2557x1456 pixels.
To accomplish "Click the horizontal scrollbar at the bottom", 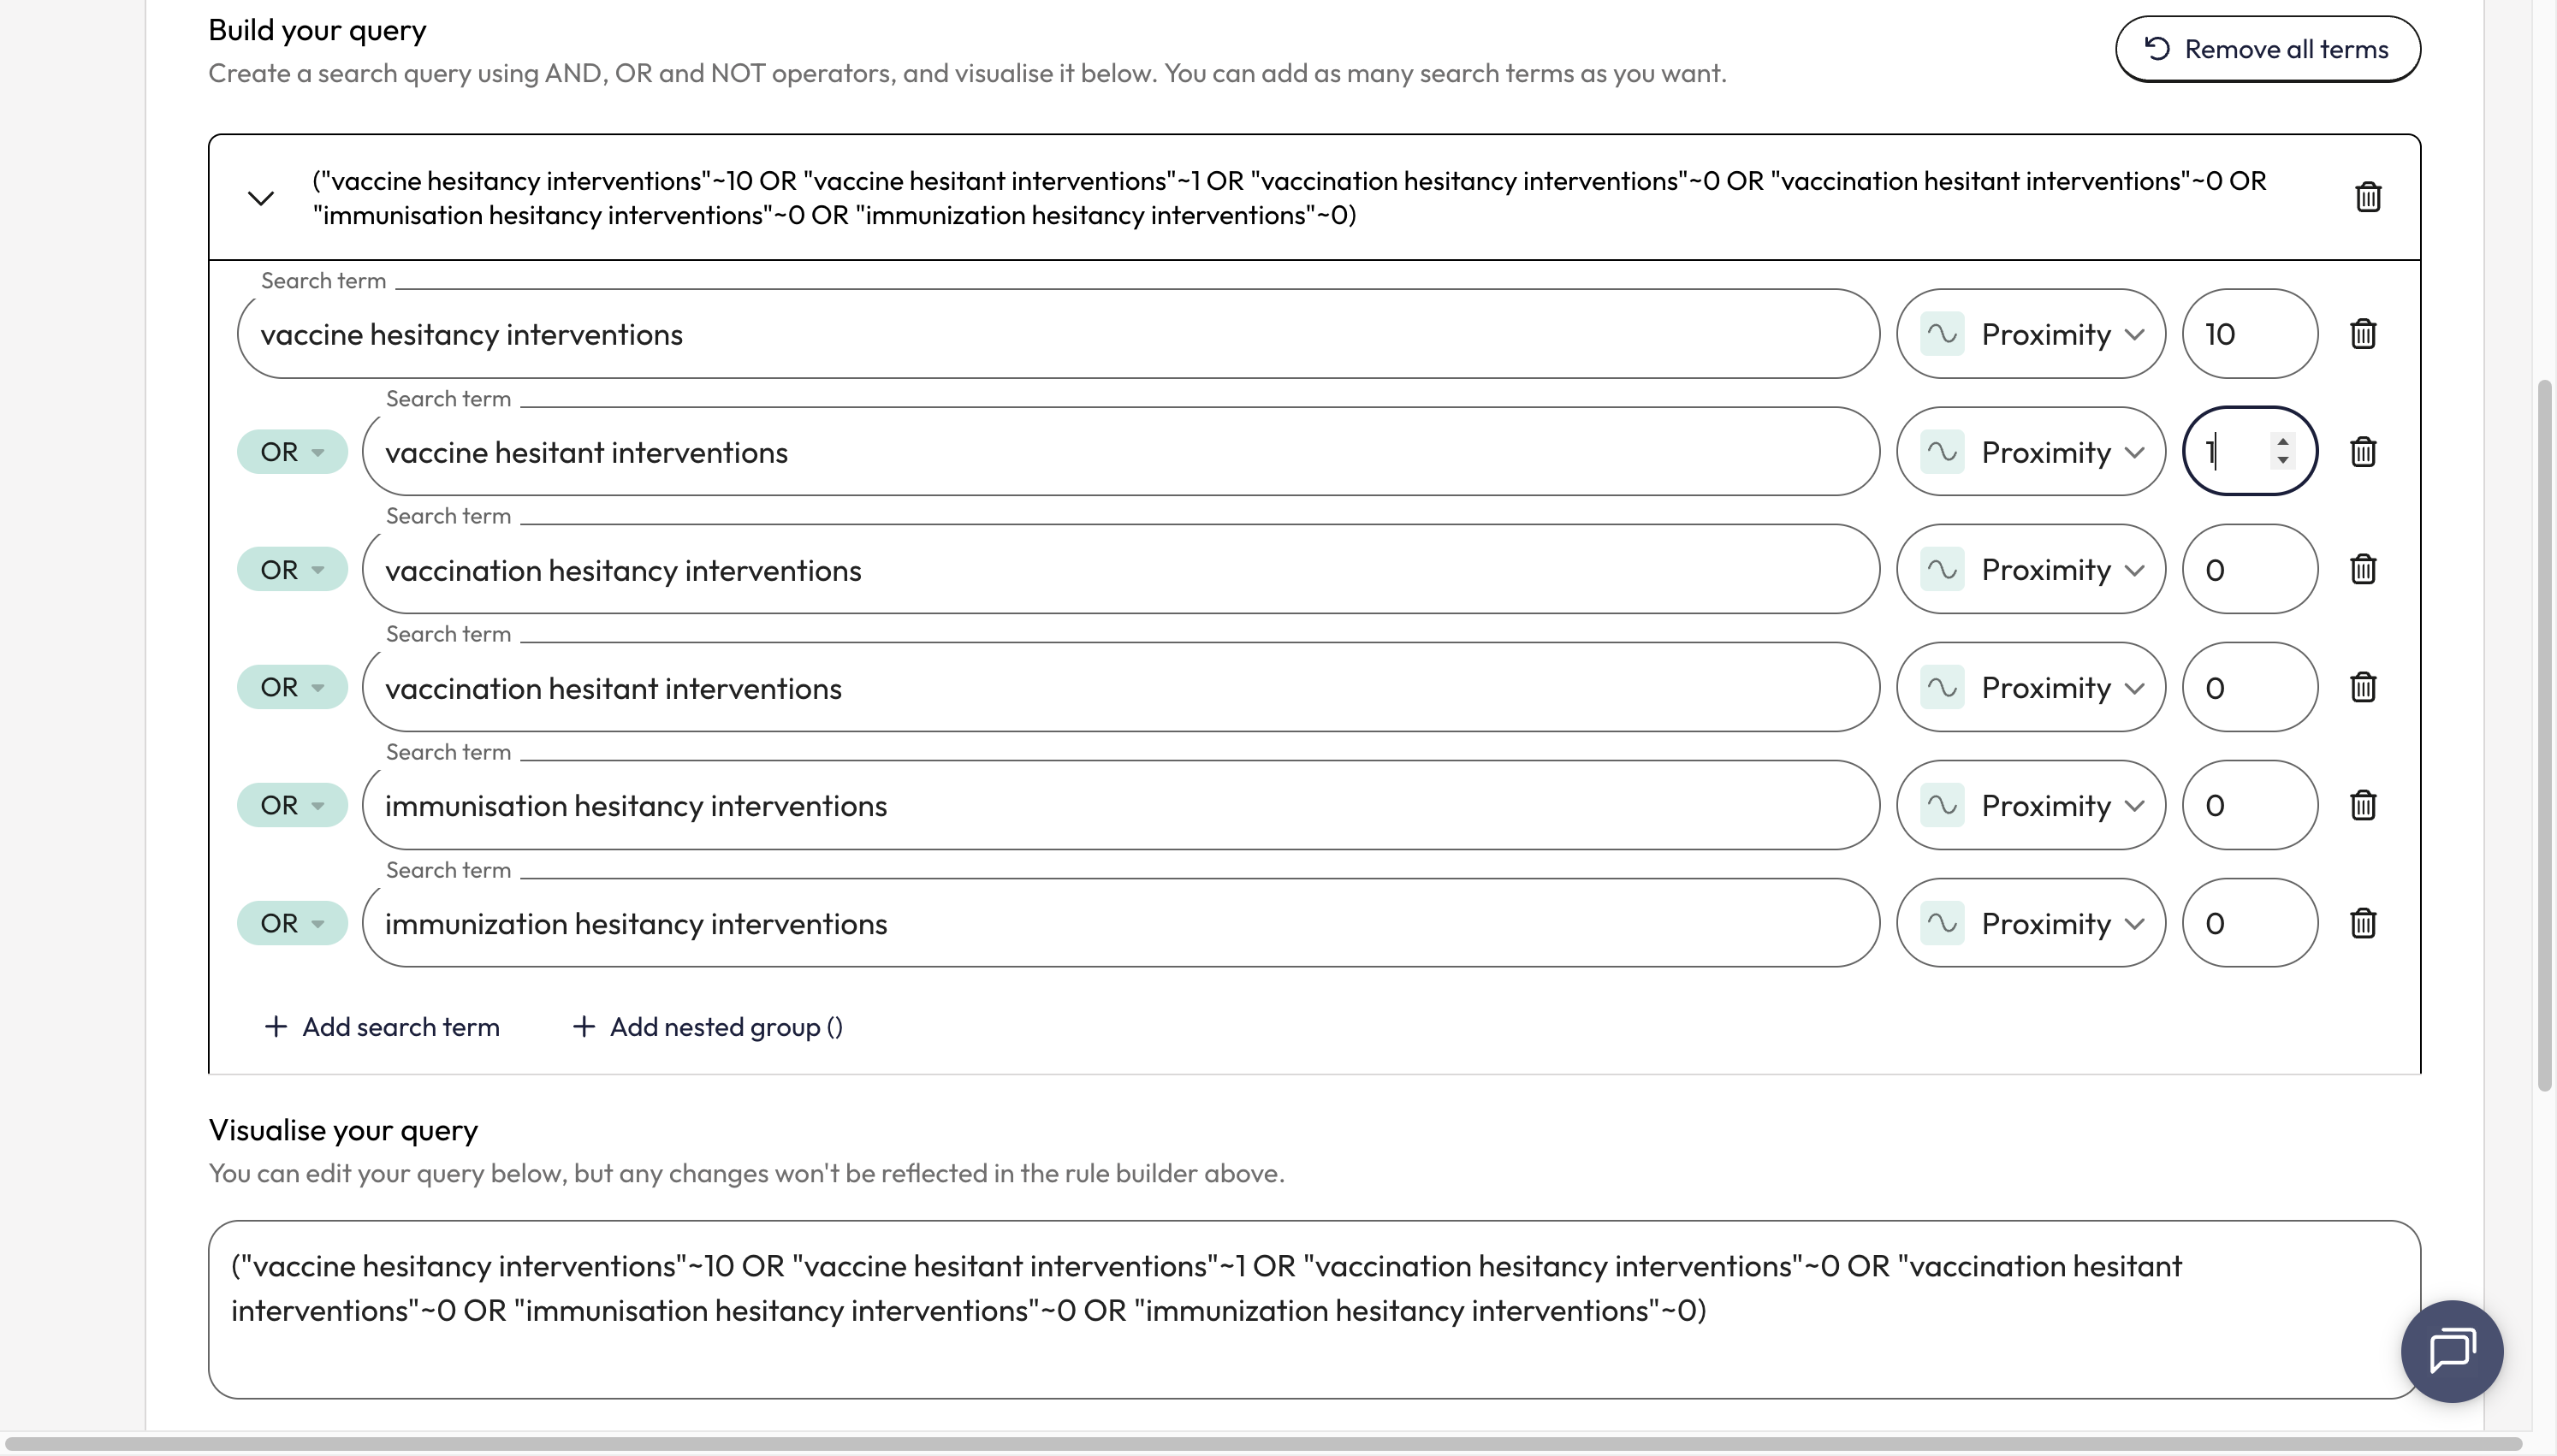I will (x=1265, y=1444).
